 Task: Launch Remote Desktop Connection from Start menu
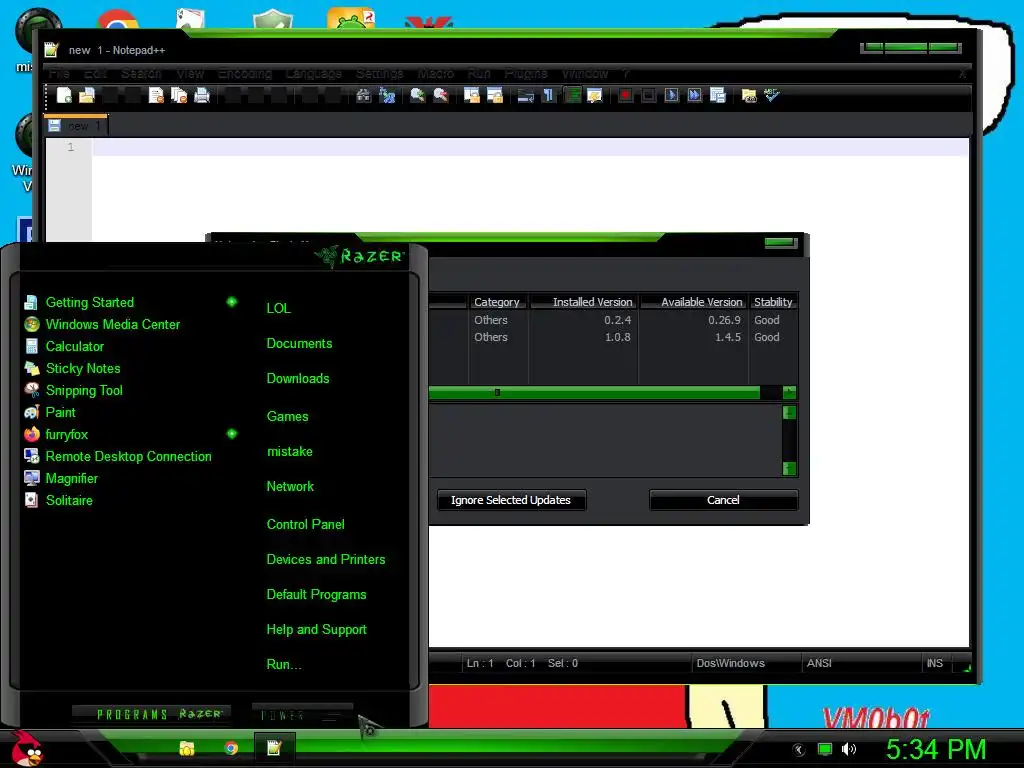(x=118, y=456)
